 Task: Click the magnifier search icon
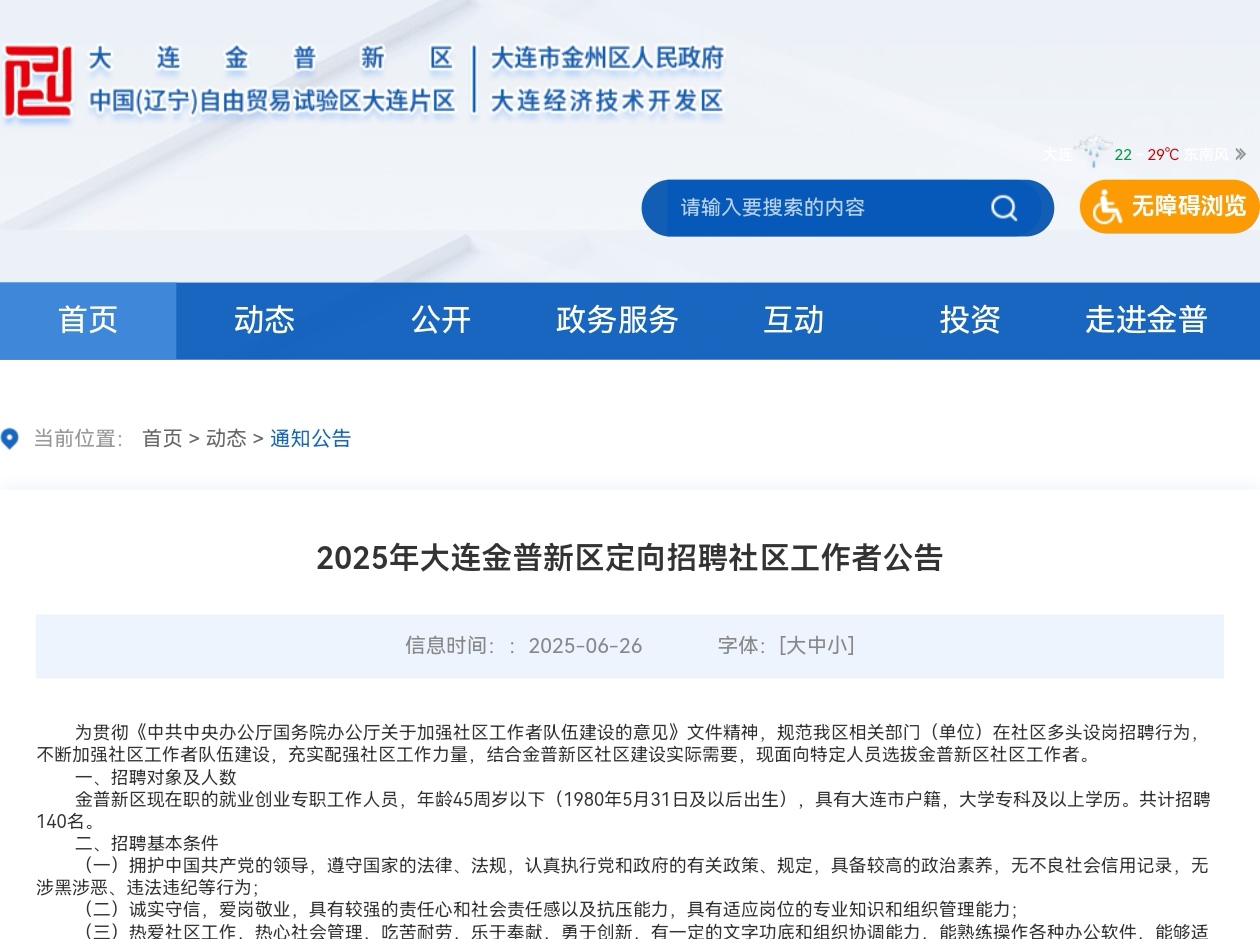point(1004,208)
